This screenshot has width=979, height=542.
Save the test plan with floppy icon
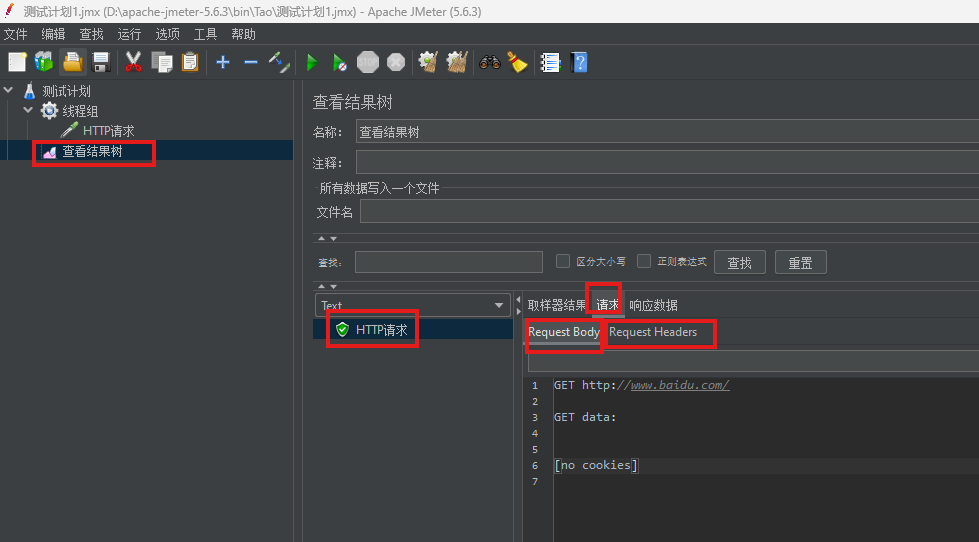pyautogui.click(x=101, y=62)
